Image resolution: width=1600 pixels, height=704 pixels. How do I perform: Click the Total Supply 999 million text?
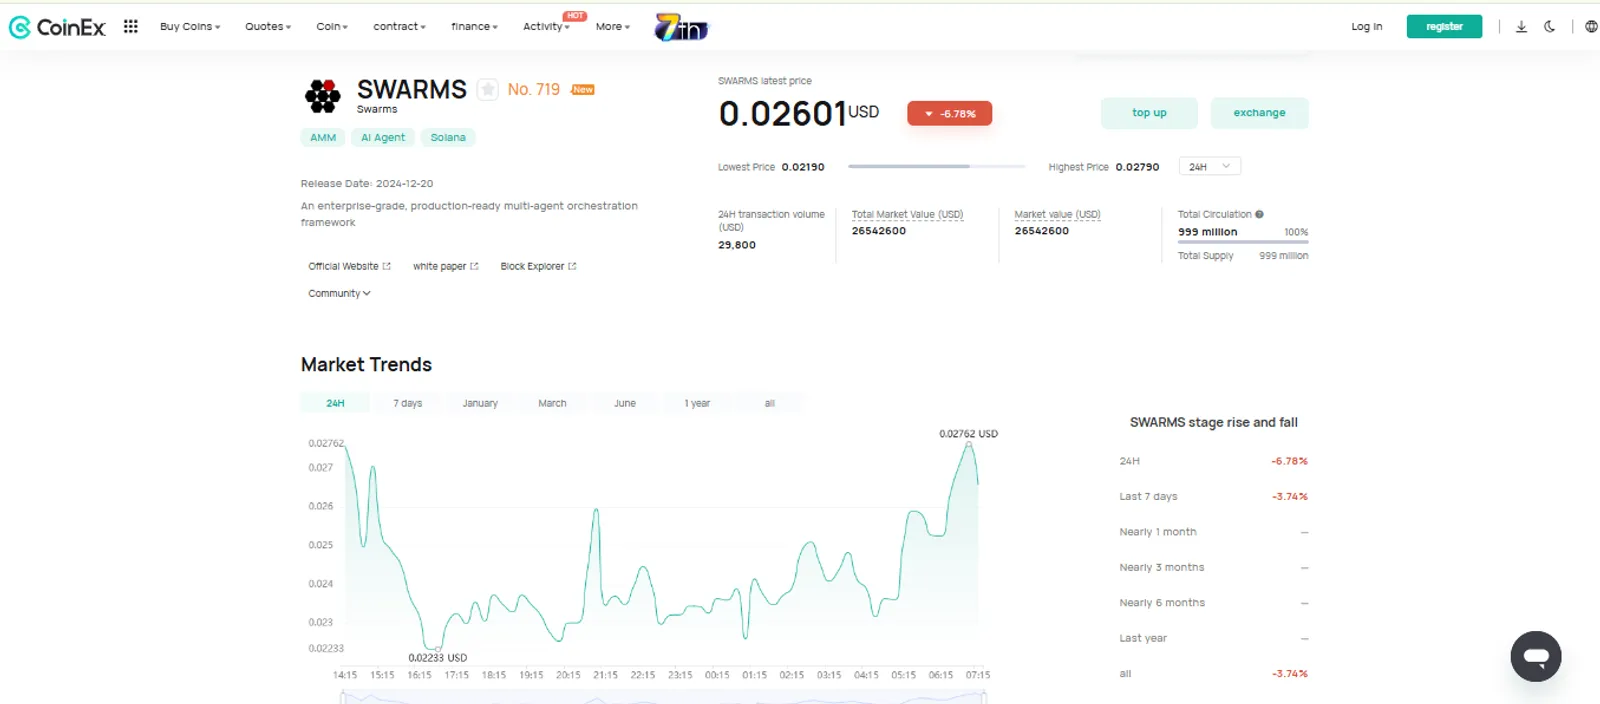coord(1243,256)
